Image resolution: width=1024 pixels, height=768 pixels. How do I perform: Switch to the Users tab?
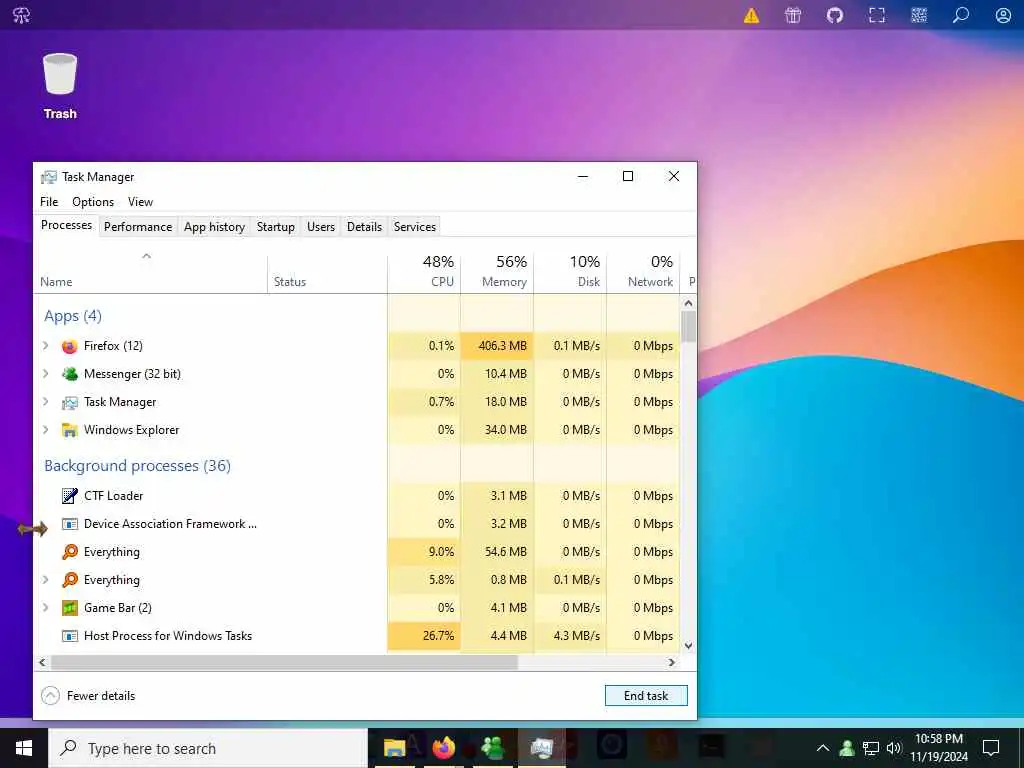click(x=321, y=227)
